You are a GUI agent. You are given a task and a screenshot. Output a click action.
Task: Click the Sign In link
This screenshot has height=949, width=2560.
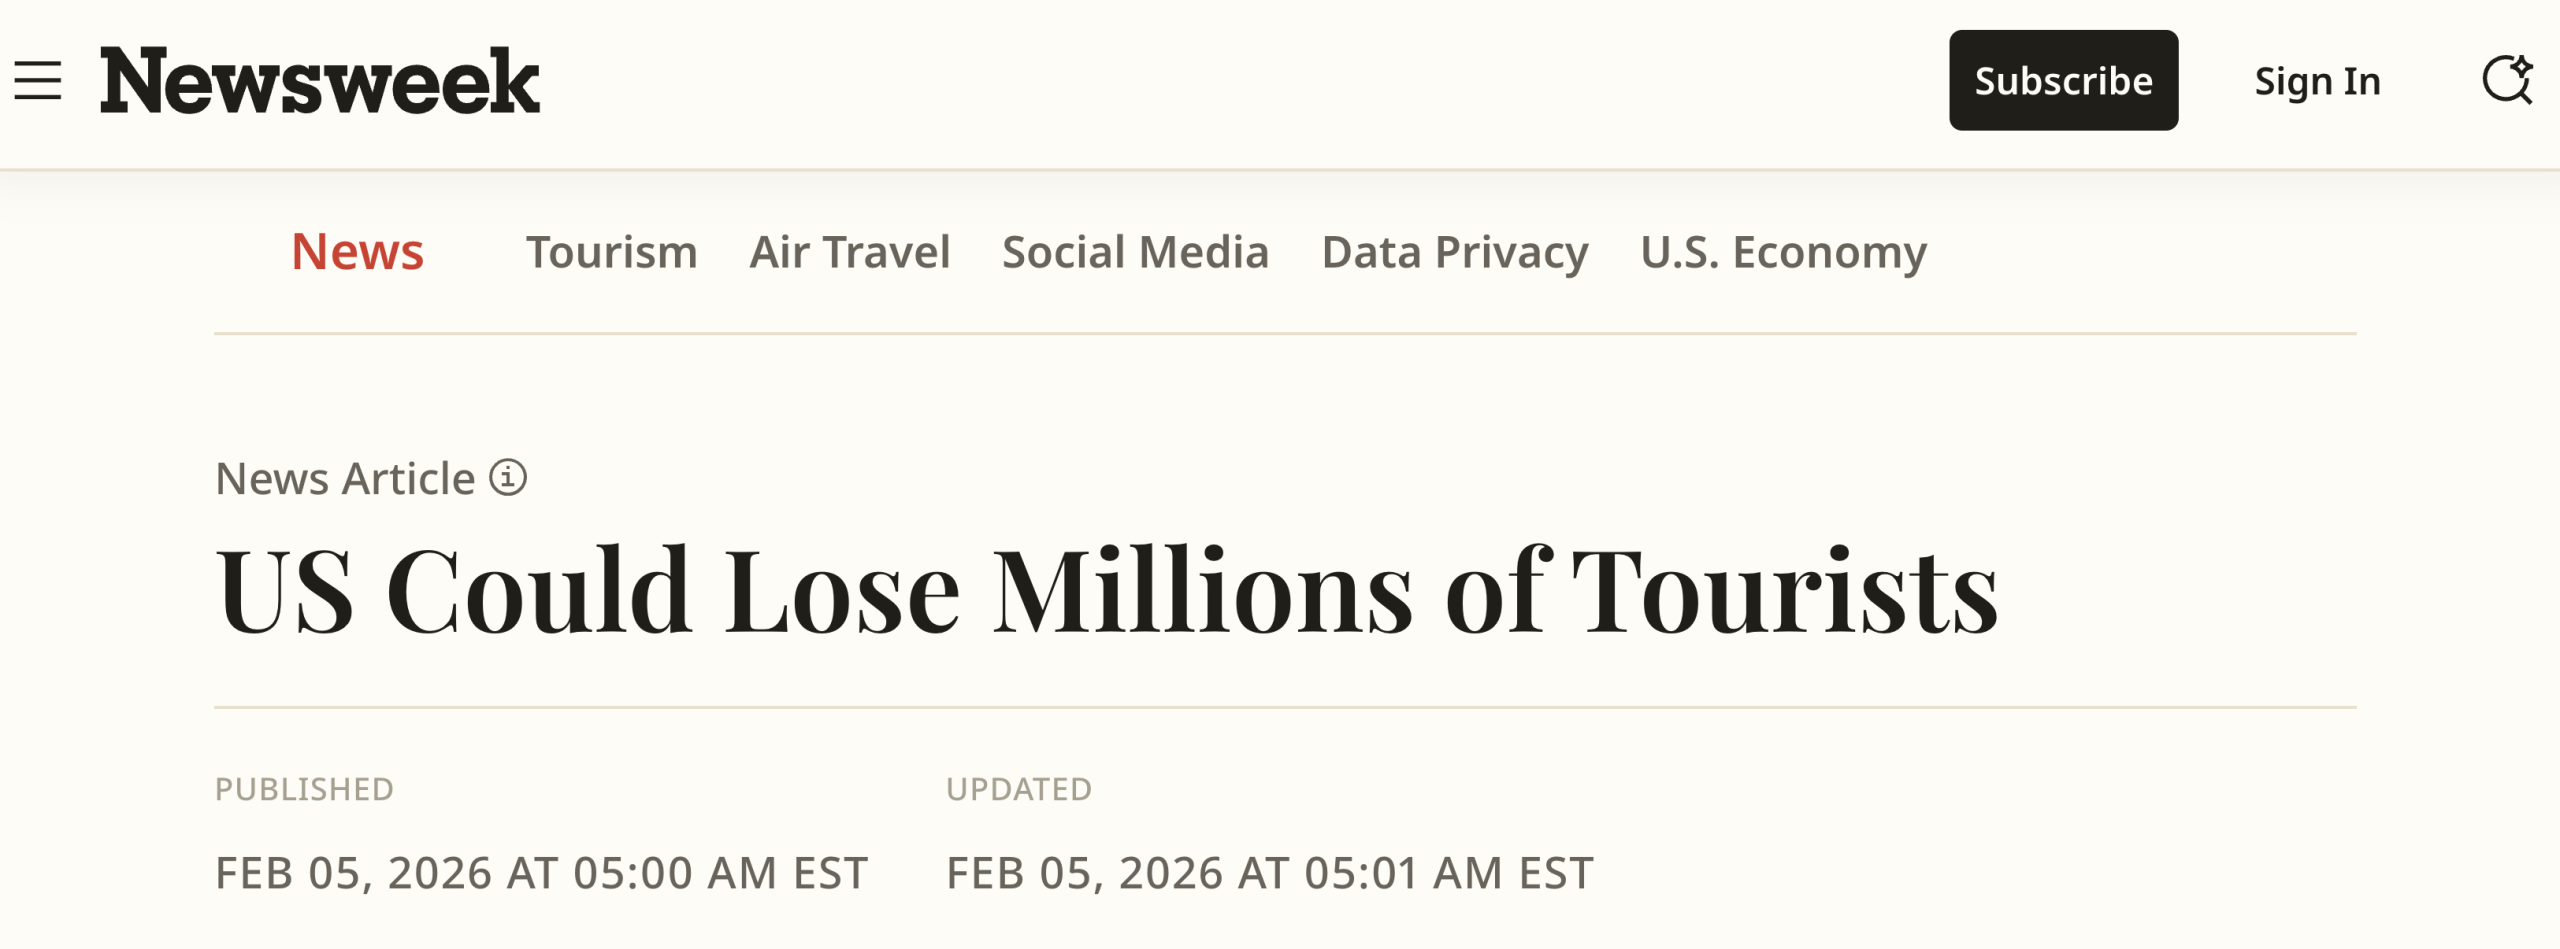(2317, 81)
